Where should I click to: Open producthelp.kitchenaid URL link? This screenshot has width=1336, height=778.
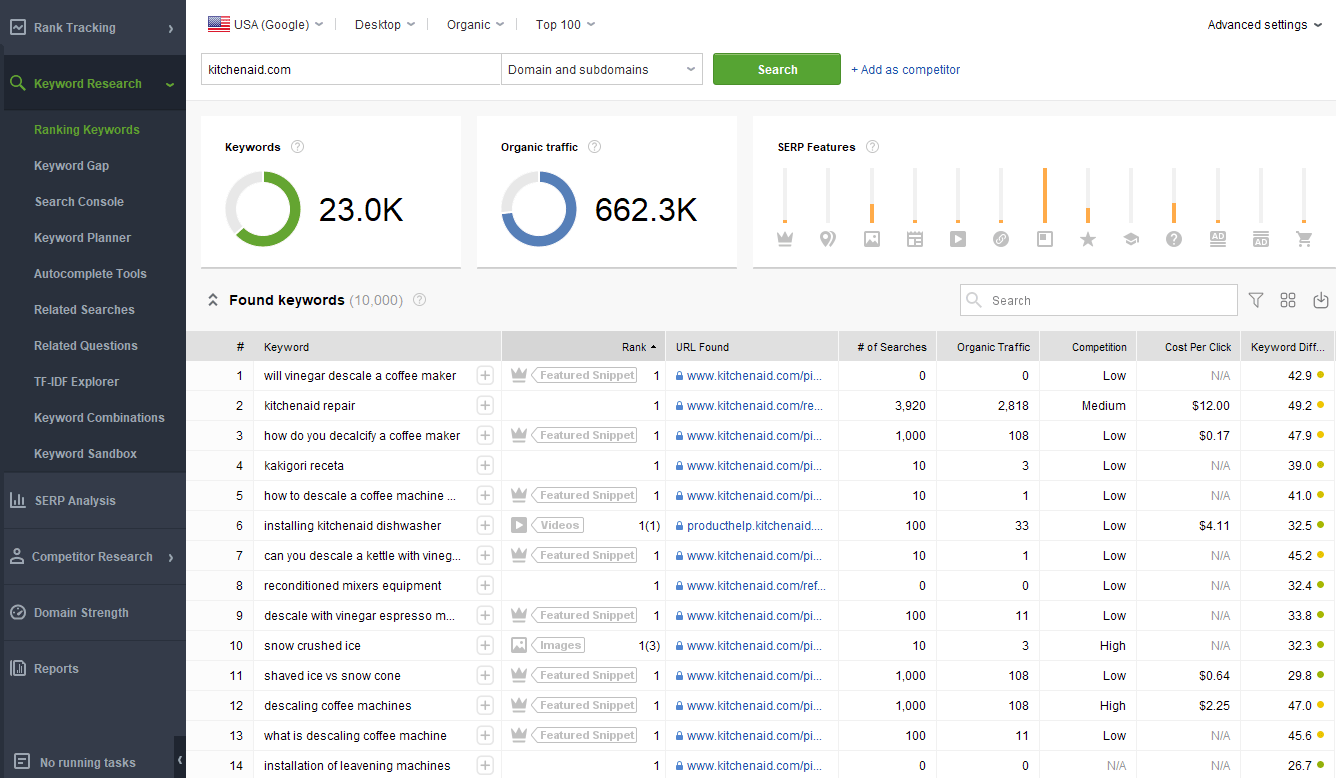755,526
